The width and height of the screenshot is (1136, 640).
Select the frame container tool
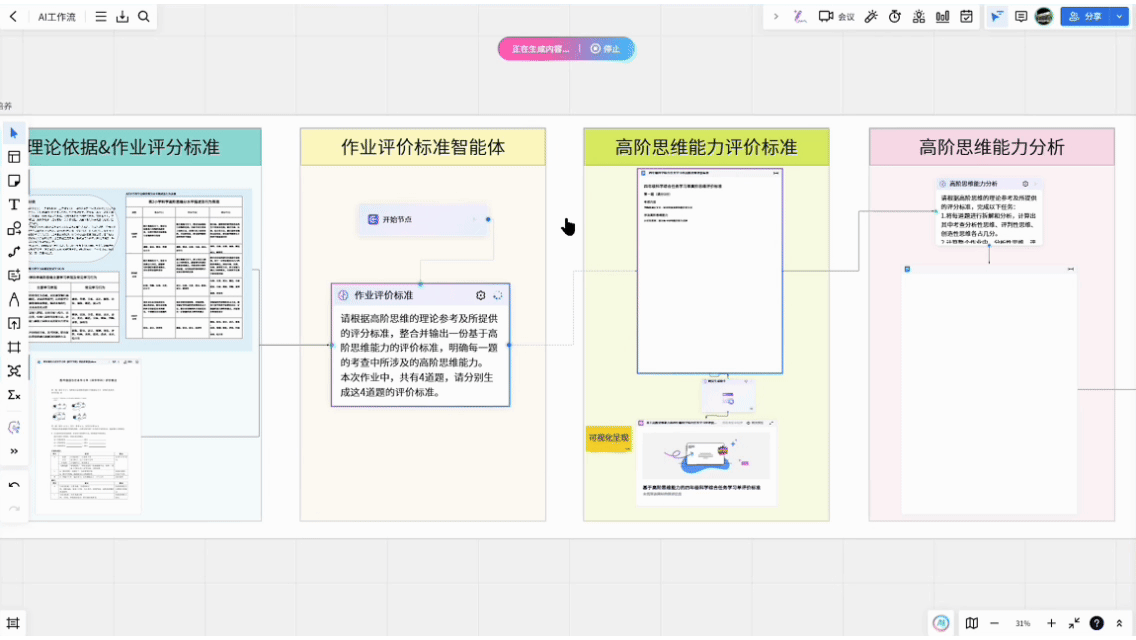click(14, 347)
